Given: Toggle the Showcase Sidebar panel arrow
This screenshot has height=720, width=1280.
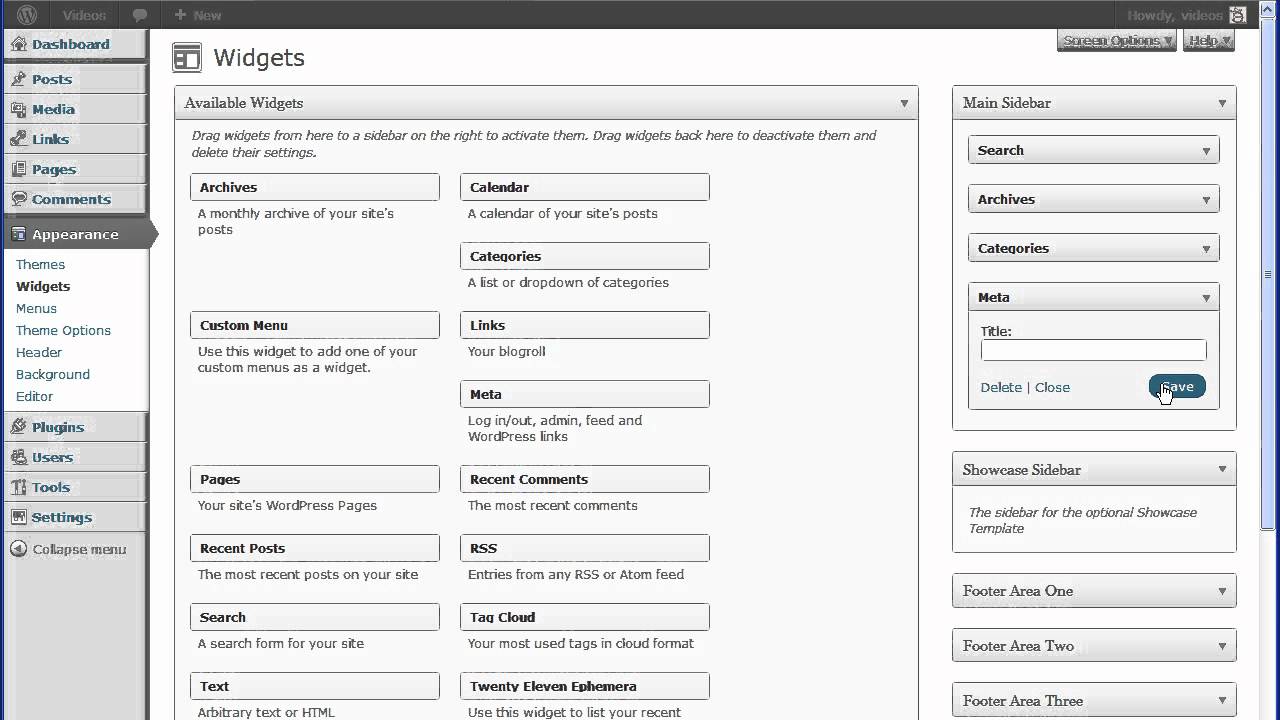Looking at the screenshot, I should pos(1222,470).
